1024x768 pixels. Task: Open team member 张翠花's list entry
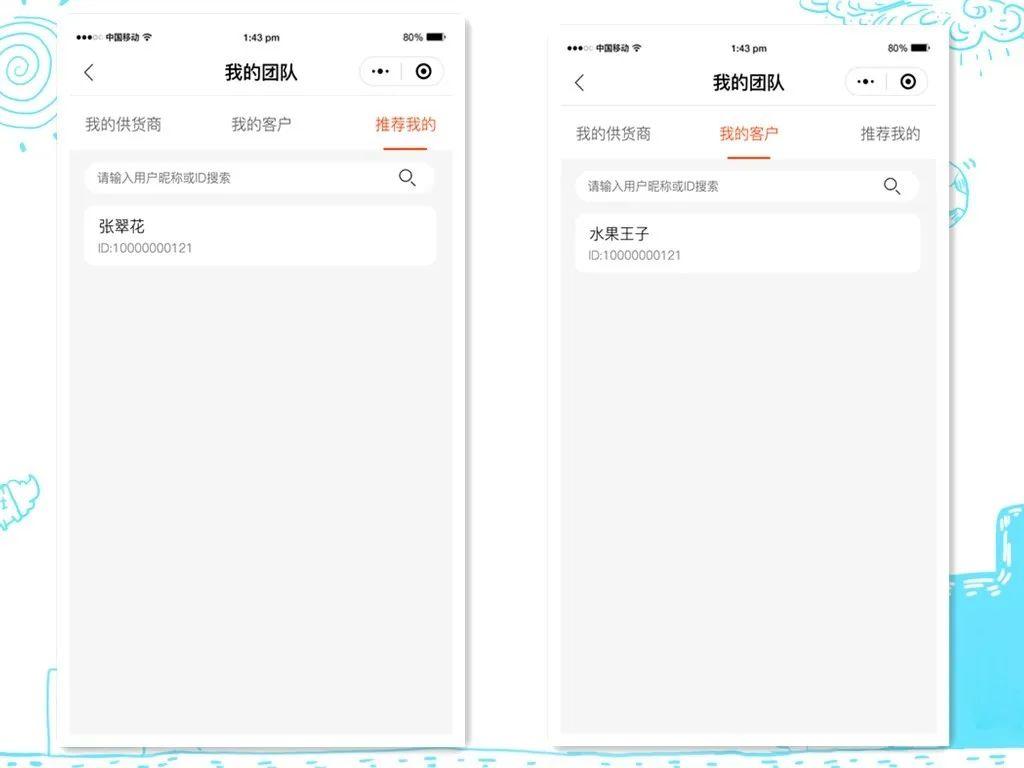pyautogui.click(x=259, y=235)
